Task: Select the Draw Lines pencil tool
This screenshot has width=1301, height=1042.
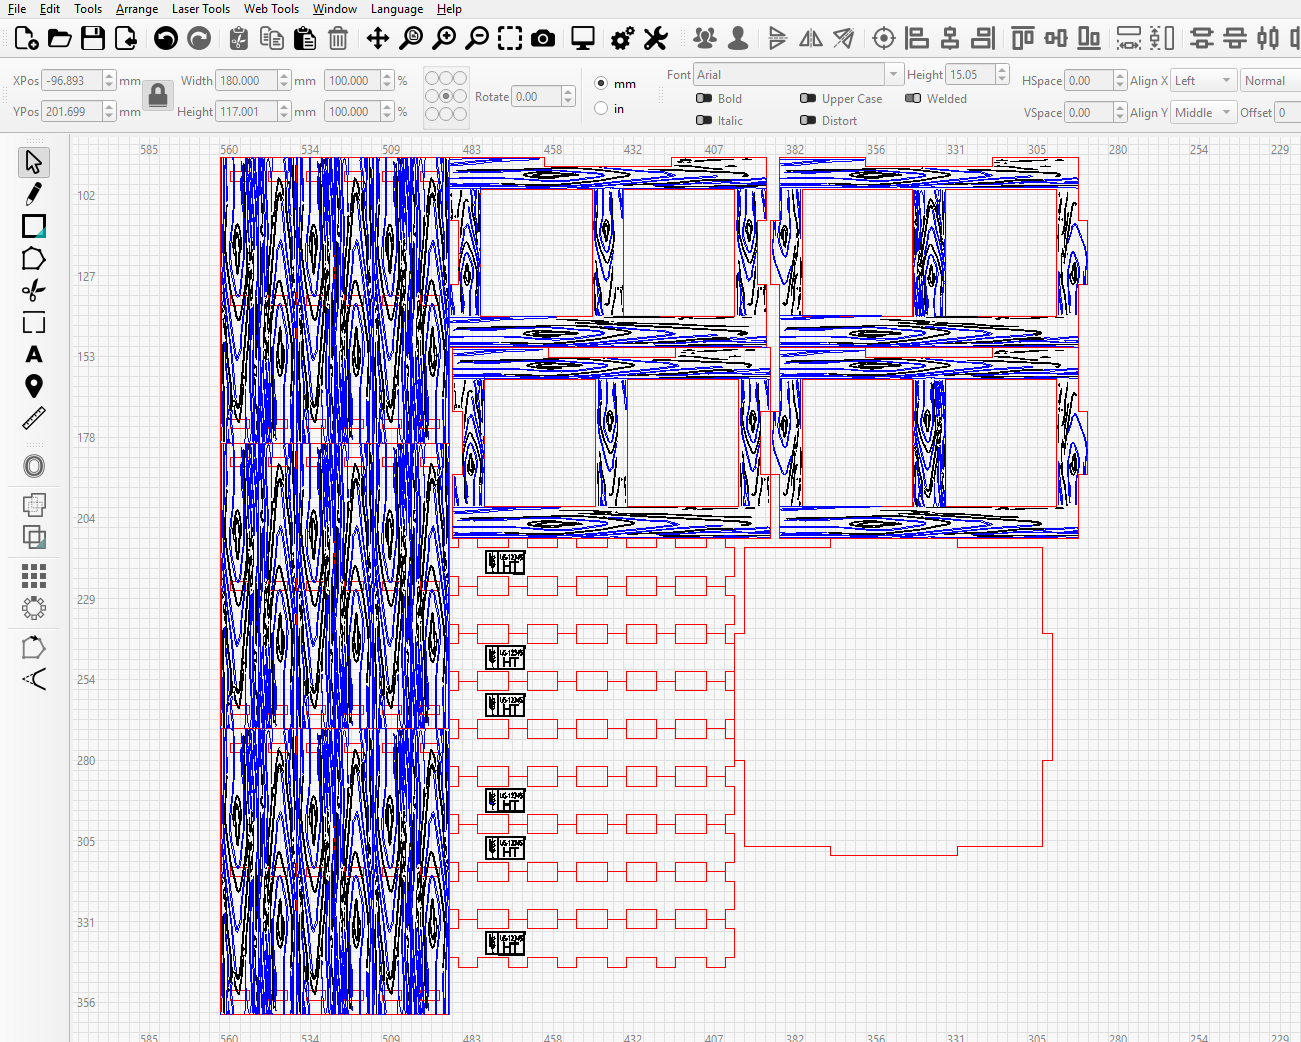Action: (34, 193)
